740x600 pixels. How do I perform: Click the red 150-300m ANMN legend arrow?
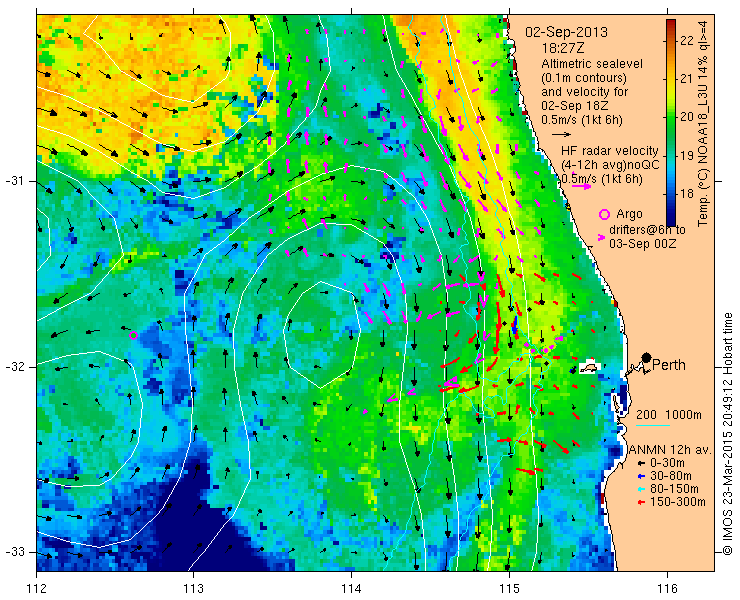click(640, 502)
